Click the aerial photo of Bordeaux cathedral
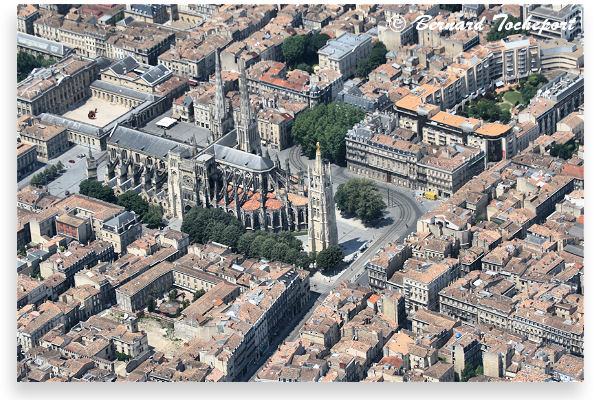600x400 pixels. click(x=300, y=193)
